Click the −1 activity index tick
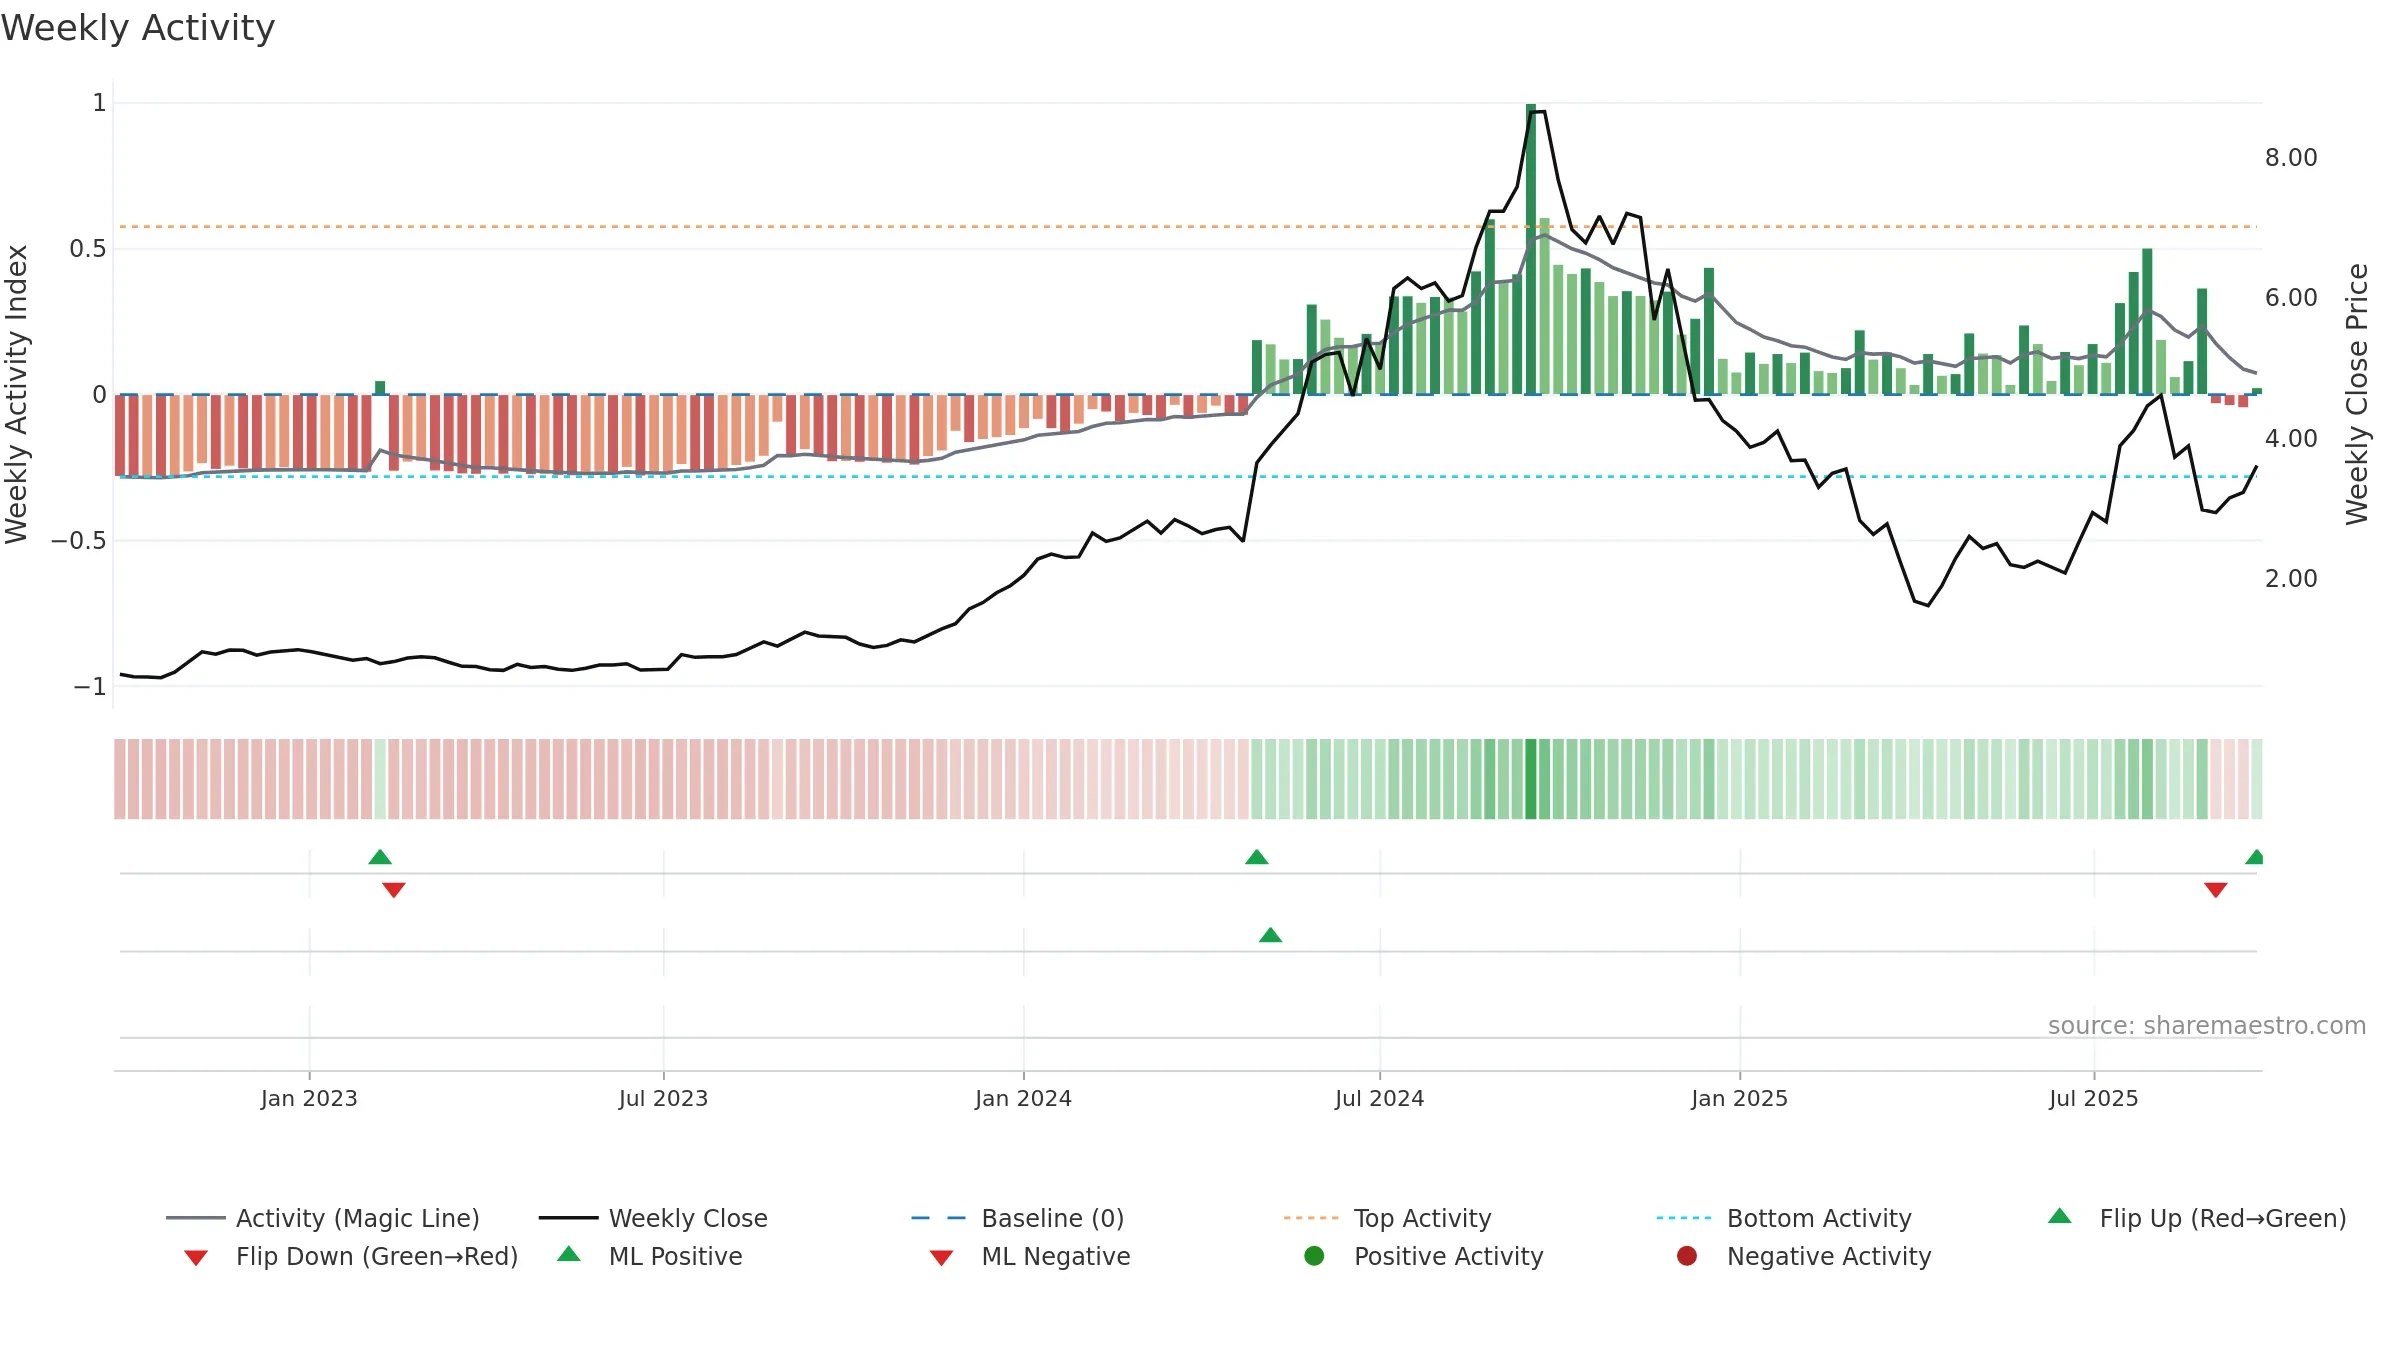The width and height of the screenshot is (2400, 1350). [90, 687]
